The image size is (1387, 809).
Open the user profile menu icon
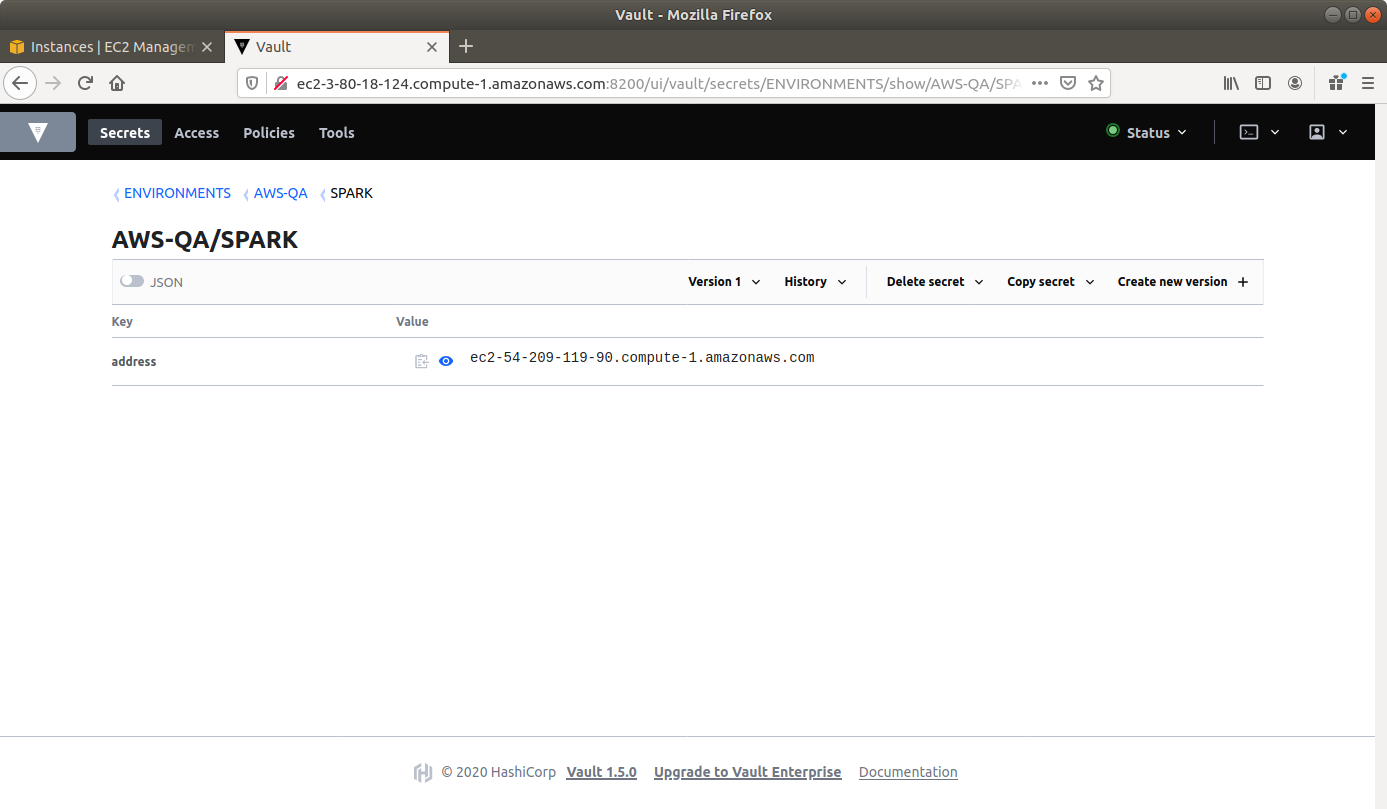click(x=1317, y=132)
